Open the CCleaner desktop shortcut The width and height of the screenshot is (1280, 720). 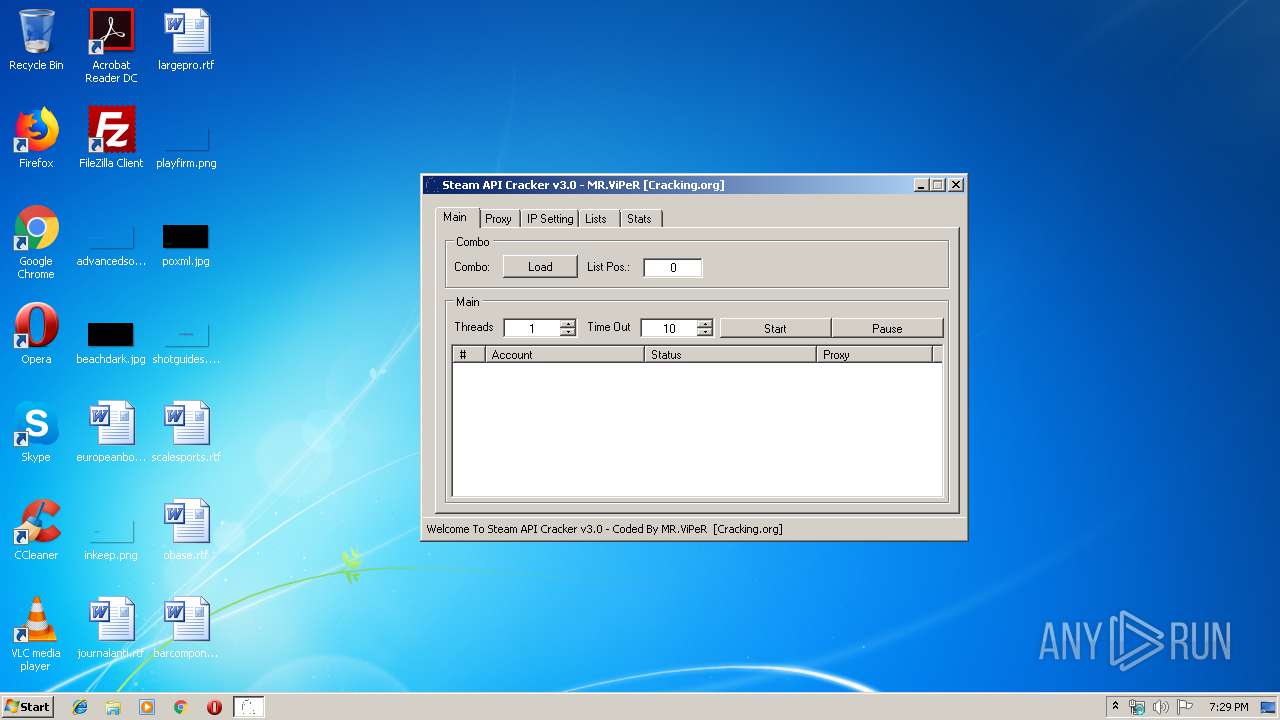click(x=36, y=530)
